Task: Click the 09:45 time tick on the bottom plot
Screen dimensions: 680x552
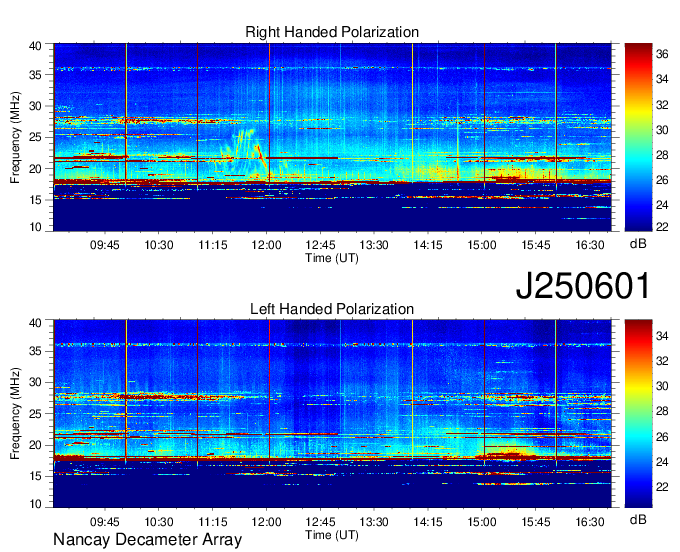Action: [105, 522]
